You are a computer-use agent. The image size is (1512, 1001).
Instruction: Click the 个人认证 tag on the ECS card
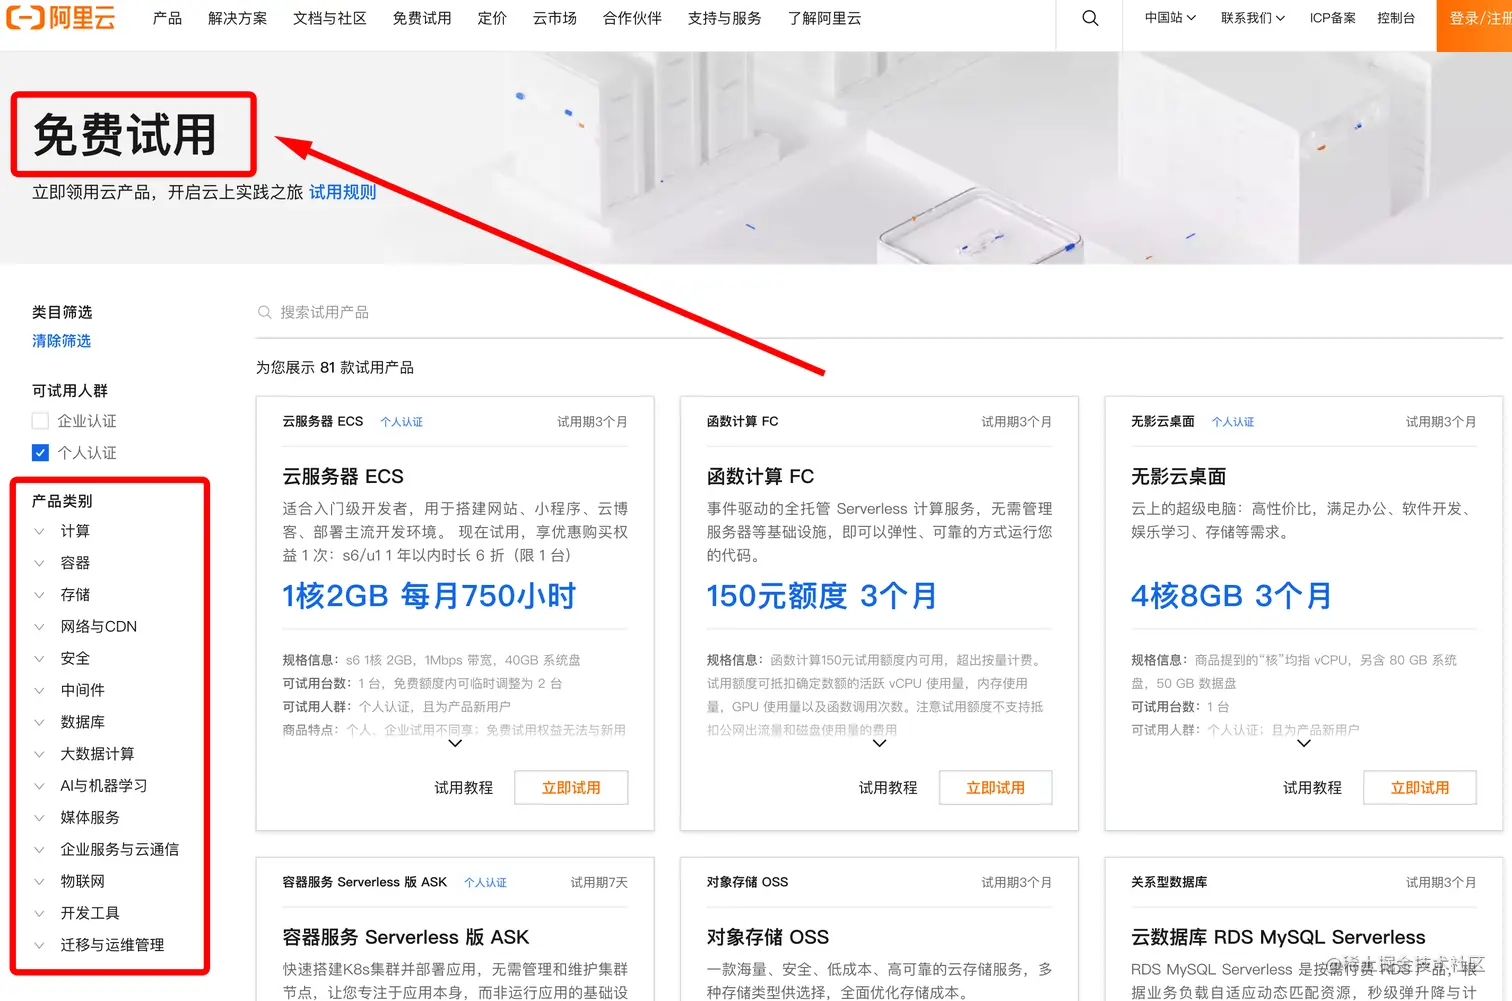pos(401,422)
